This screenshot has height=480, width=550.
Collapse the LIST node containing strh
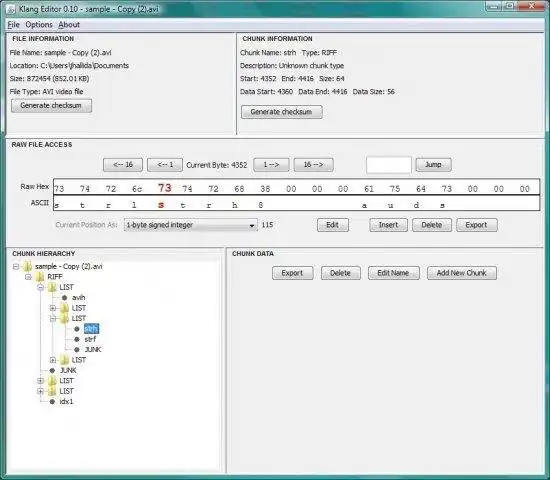(x=53, y=319)
